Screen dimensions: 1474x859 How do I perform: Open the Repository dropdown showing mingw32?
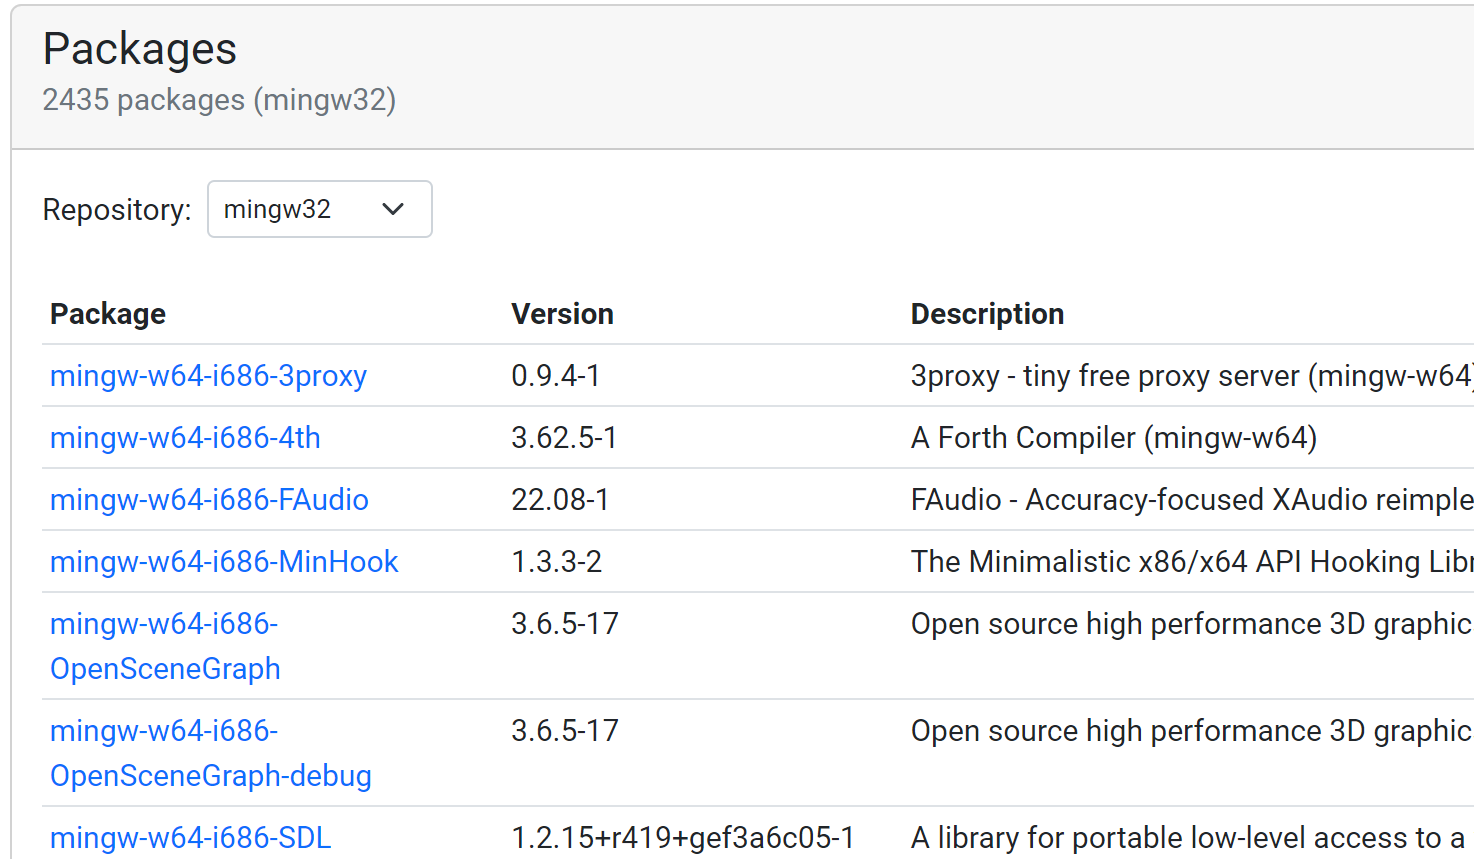click(x=319, y=209)
